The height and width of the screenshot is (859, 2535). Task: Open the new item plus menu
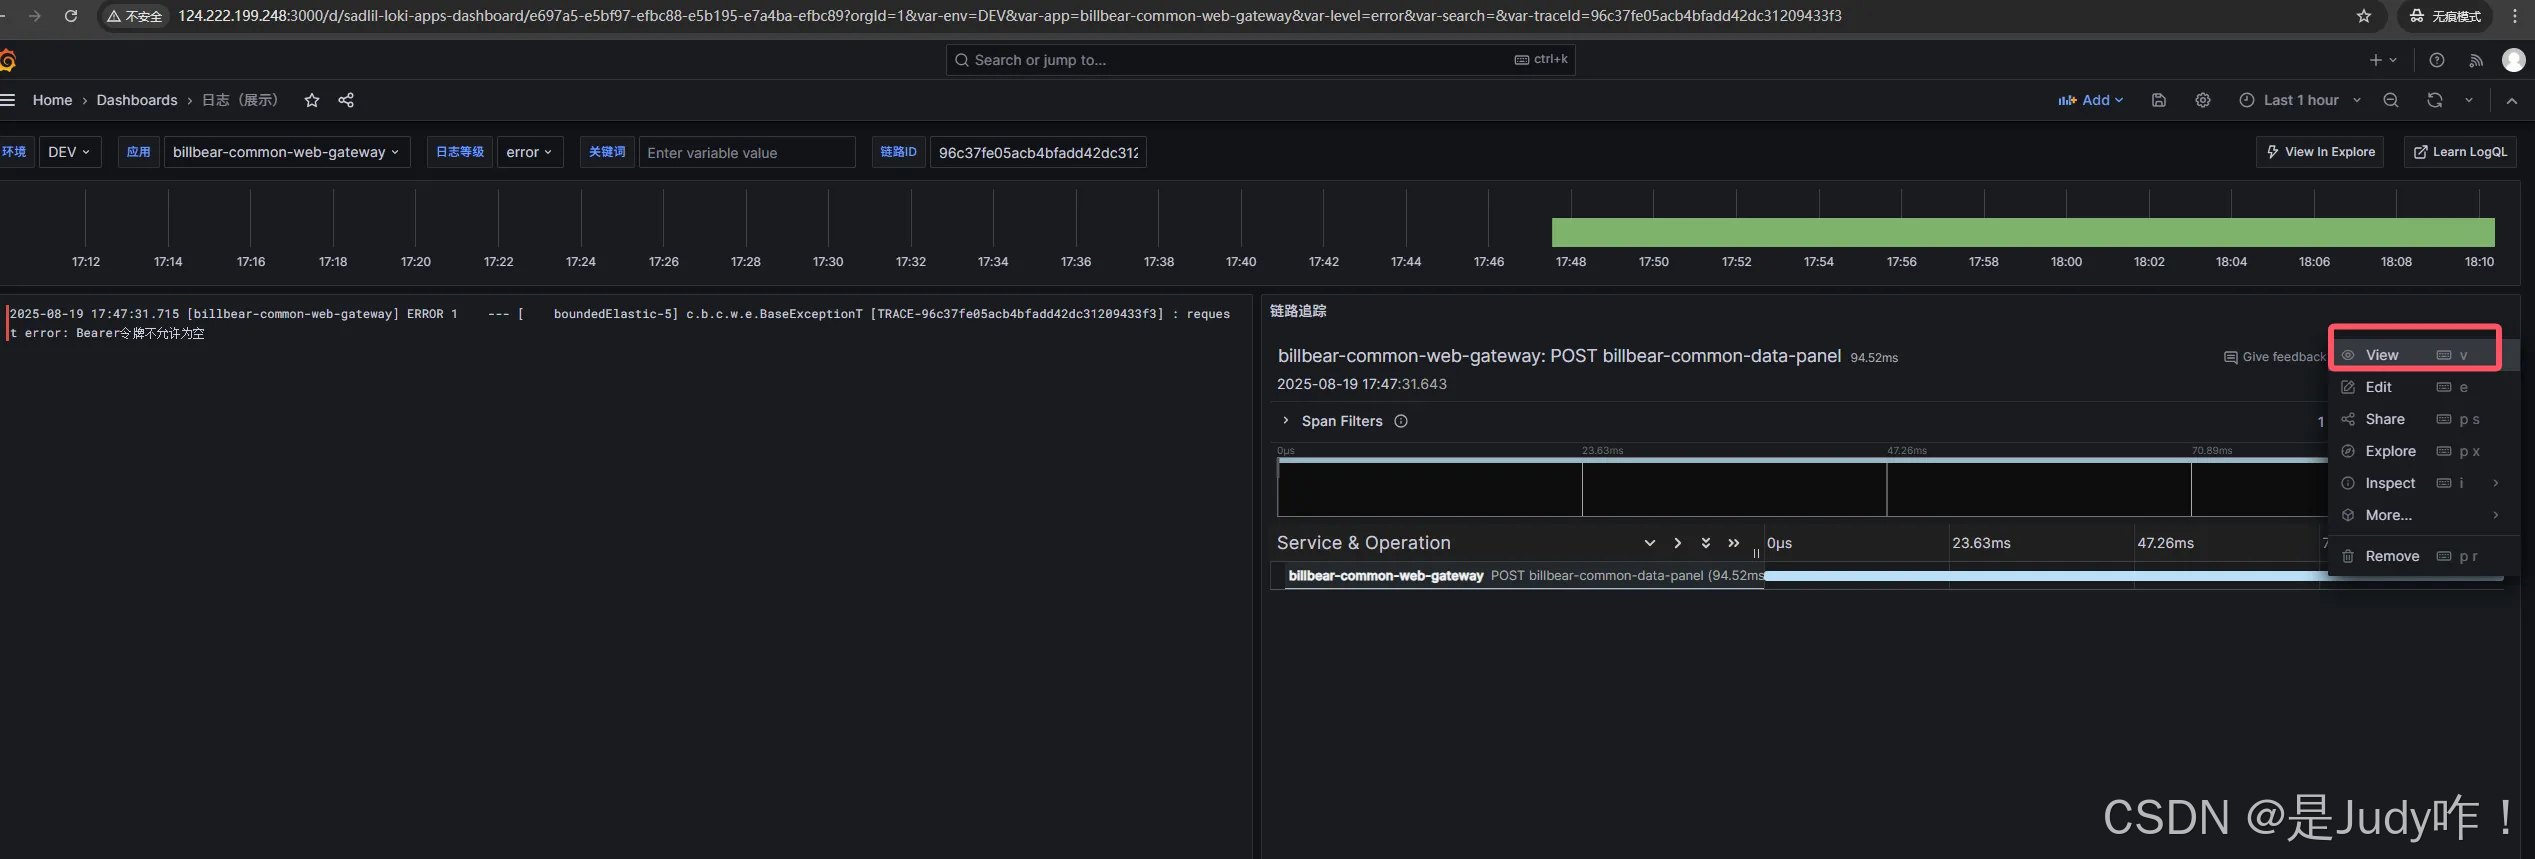coord(2383,60)
